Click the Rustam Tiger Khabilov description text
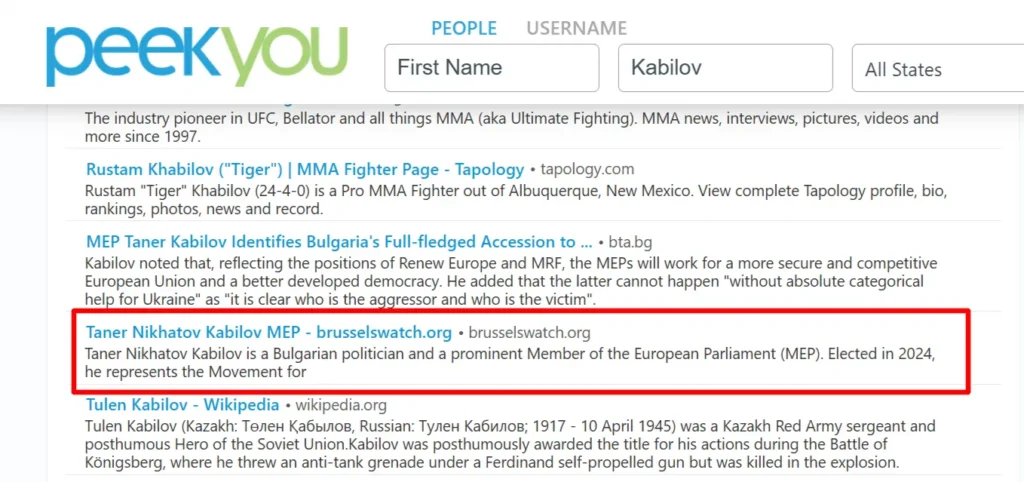This screenshot has width=1024, height=482. (x=516, y=201)
